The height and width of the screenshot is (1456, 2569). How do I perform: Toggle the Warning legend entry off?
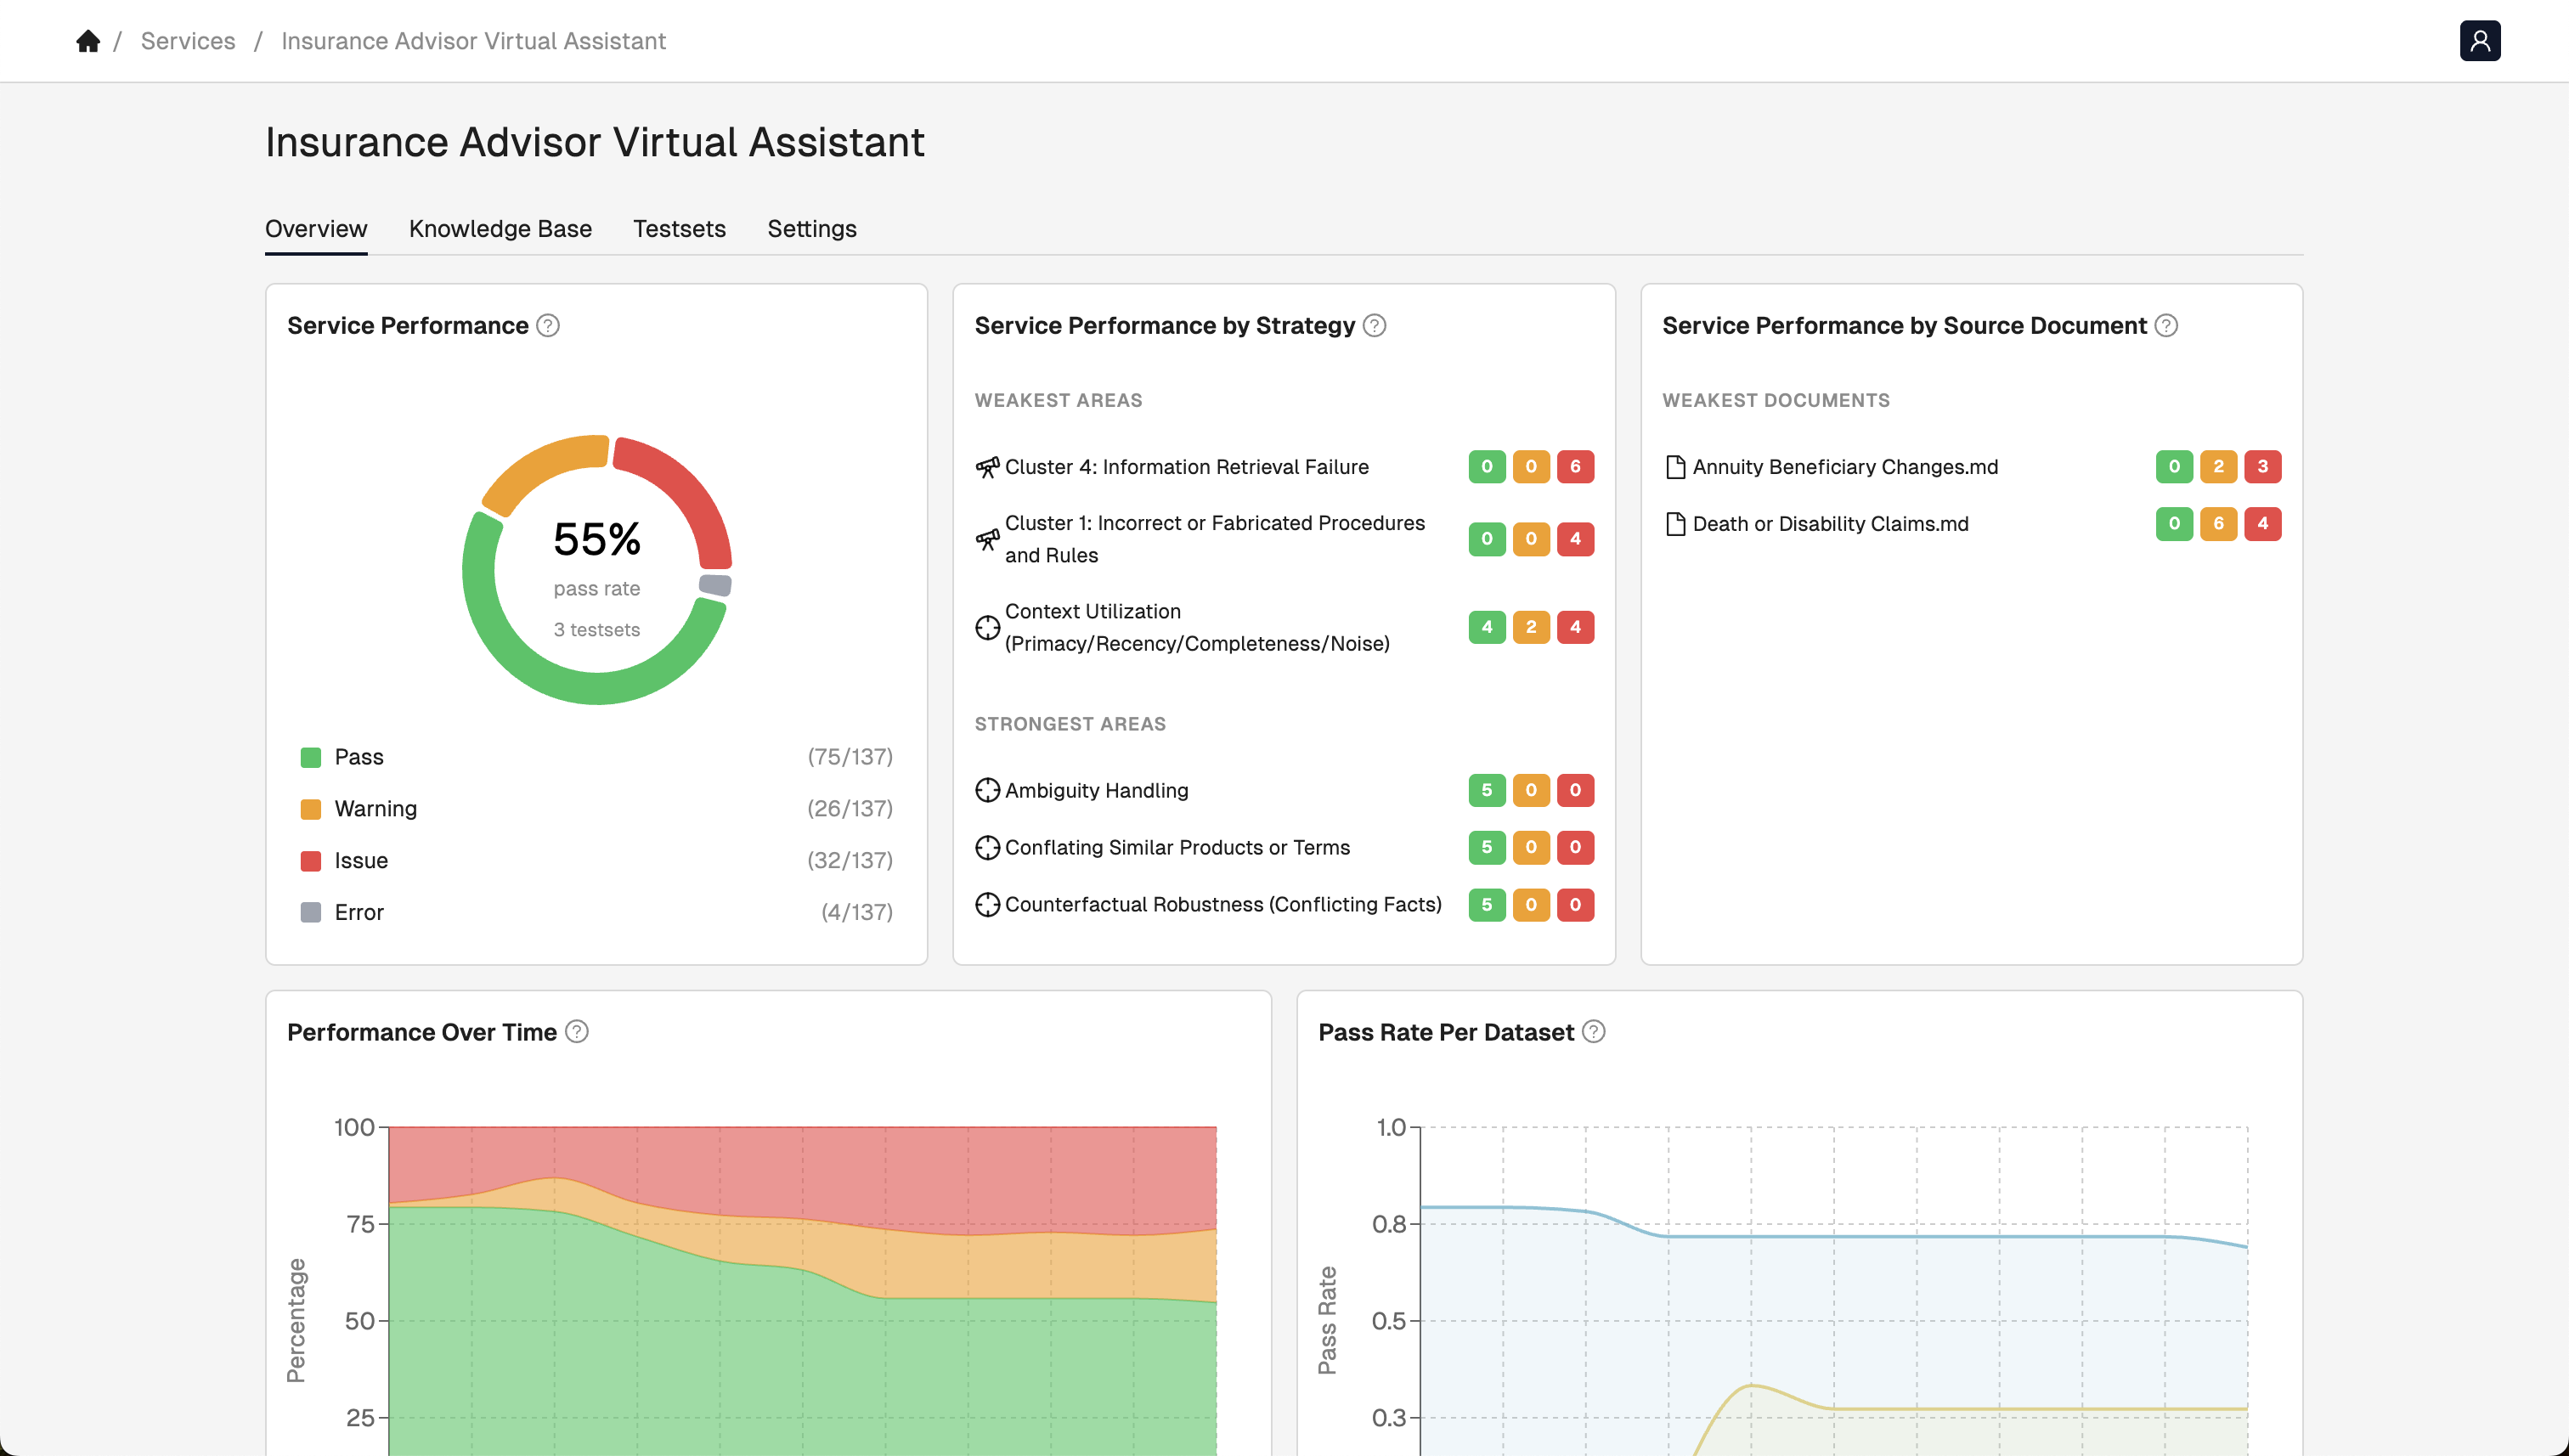tap(376, 808)
